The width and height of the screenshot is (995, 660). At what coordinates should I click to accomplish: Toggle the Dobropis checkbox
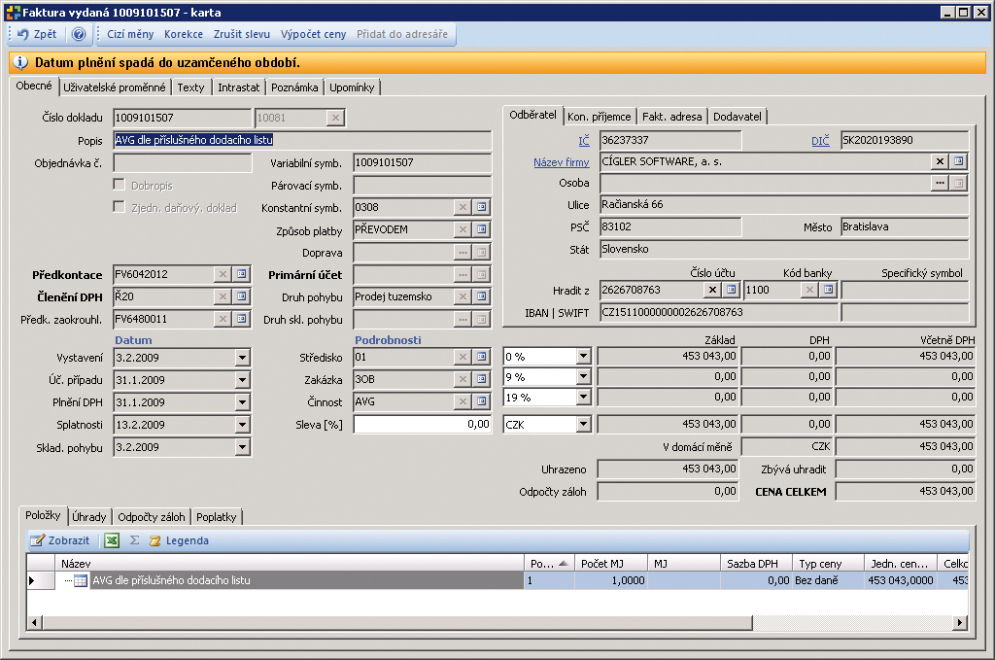click(x=119, y=185)
